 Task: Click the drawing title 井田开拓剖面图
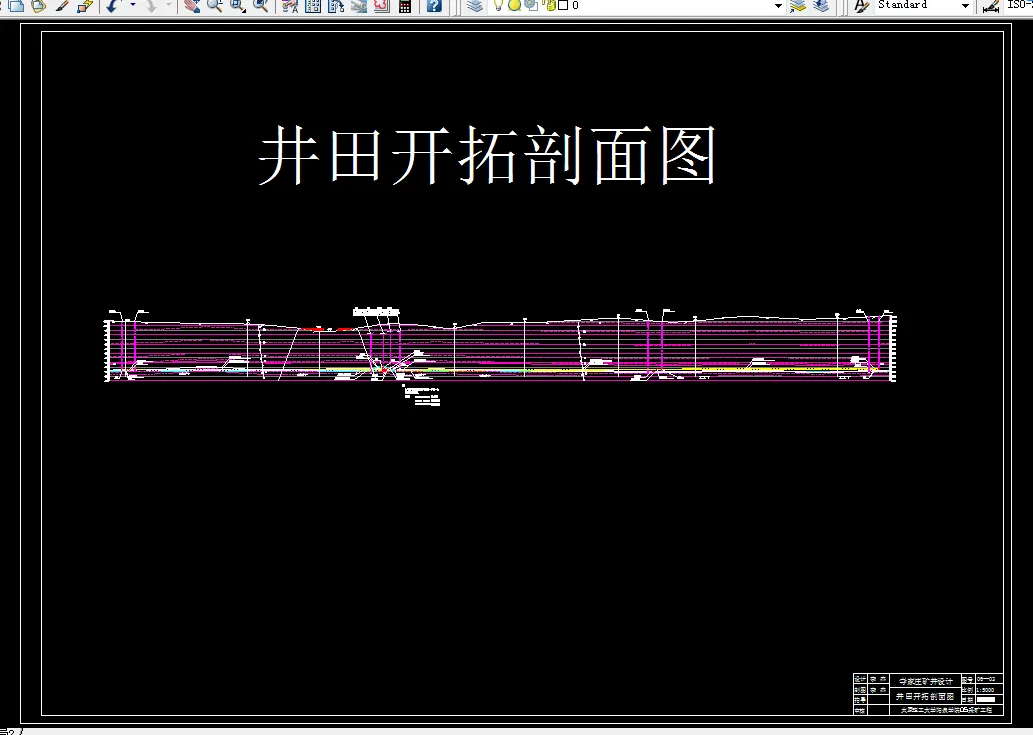(x=488, y=155)
